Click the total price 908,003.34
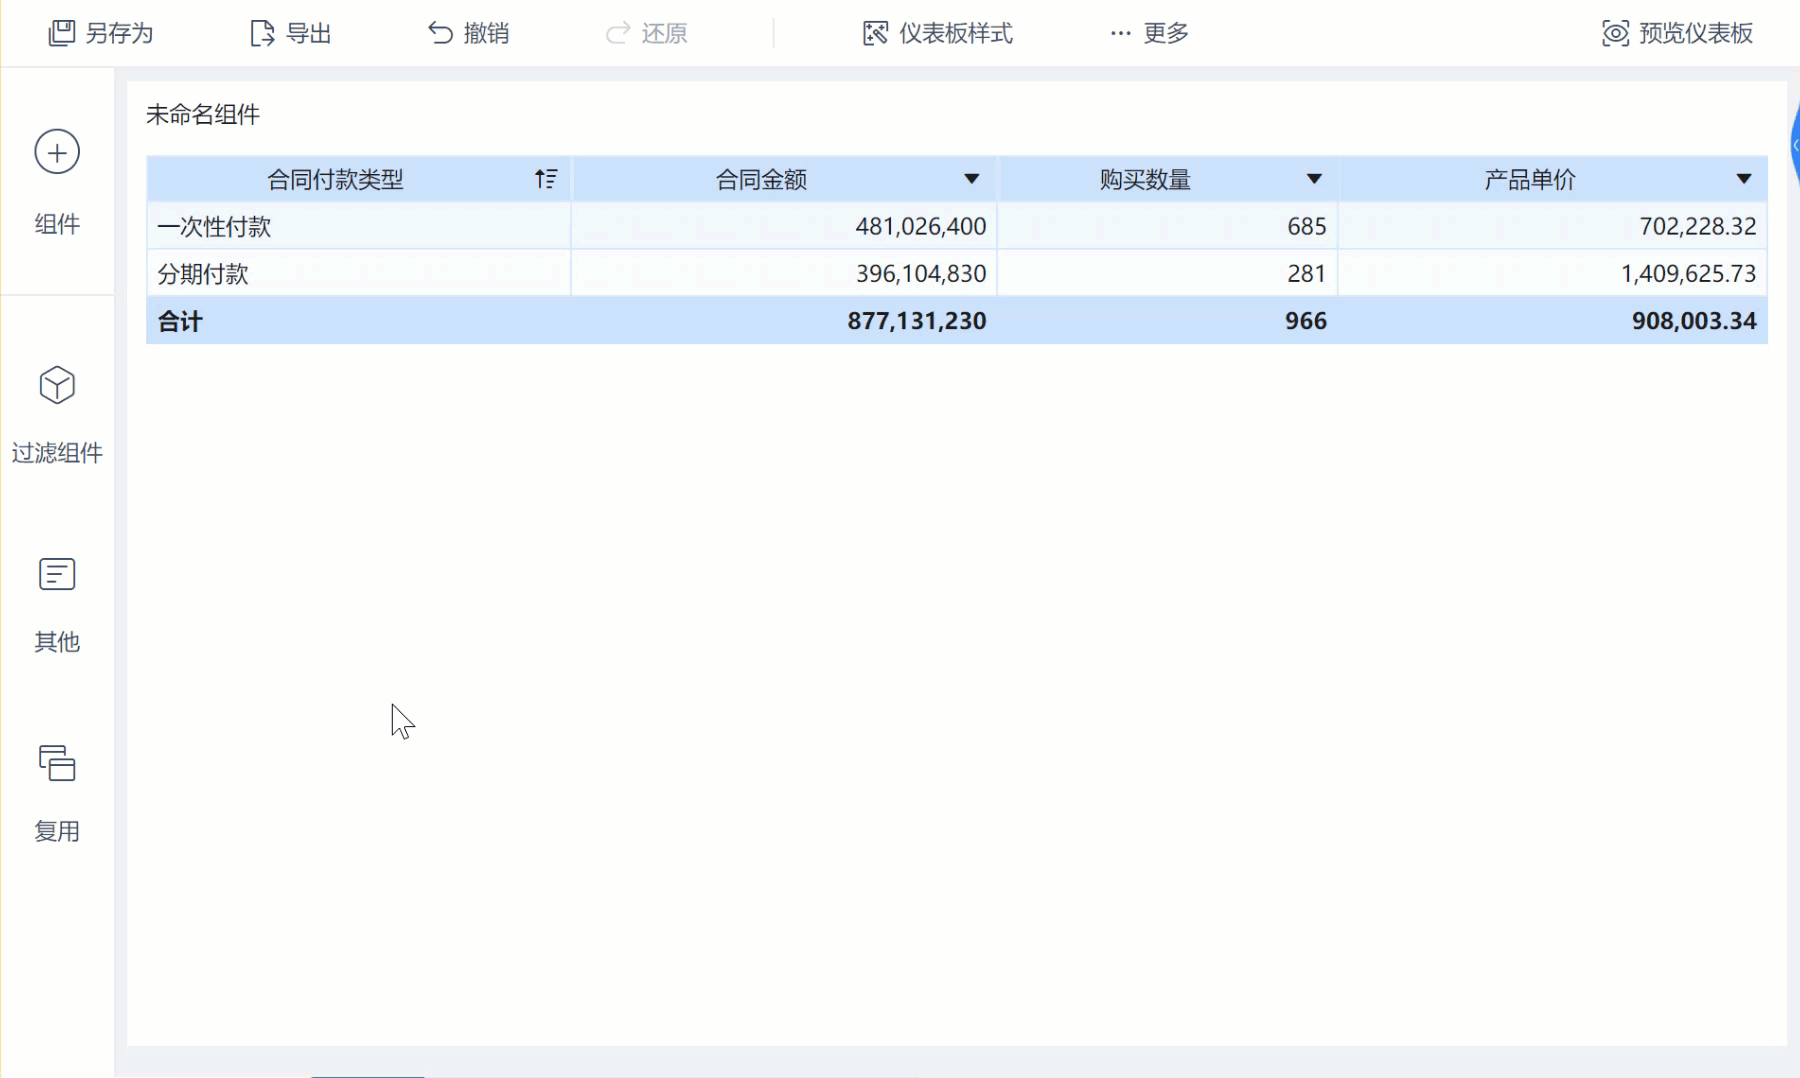Image resolution: width=1800 pixels, height=1078 pixels. [x=1694, y=321]
